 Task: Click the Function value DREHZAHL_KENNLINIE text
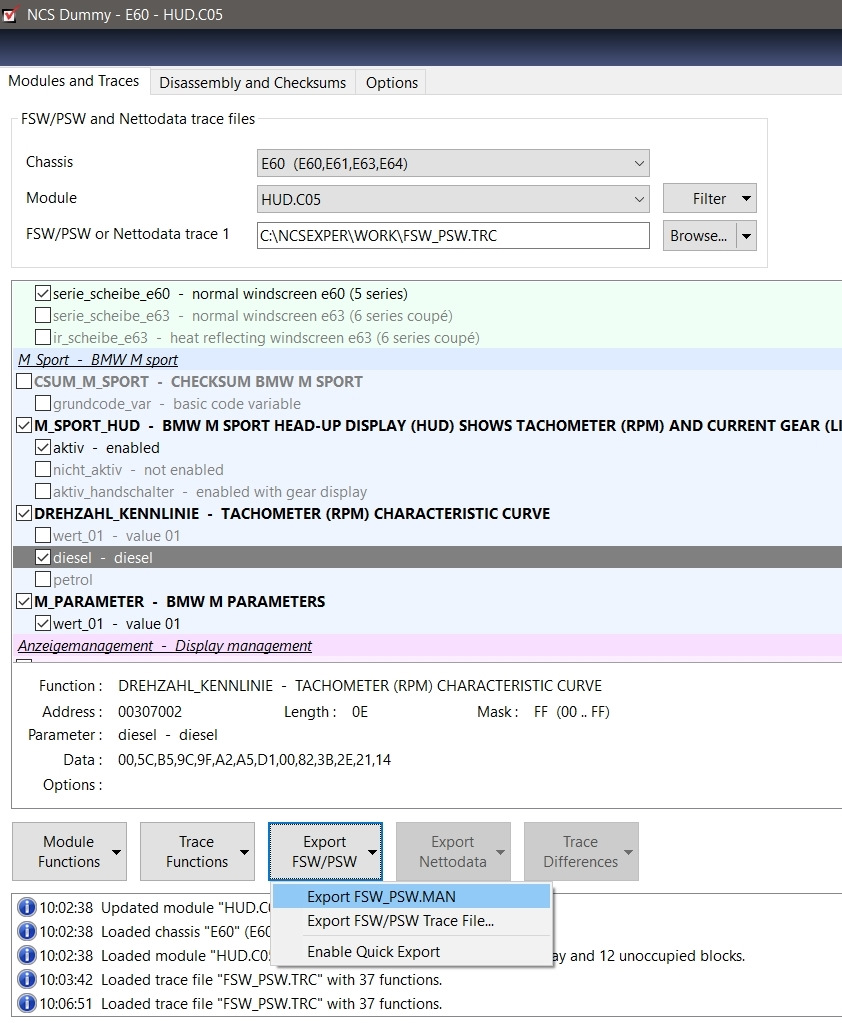tap(360, 686)
